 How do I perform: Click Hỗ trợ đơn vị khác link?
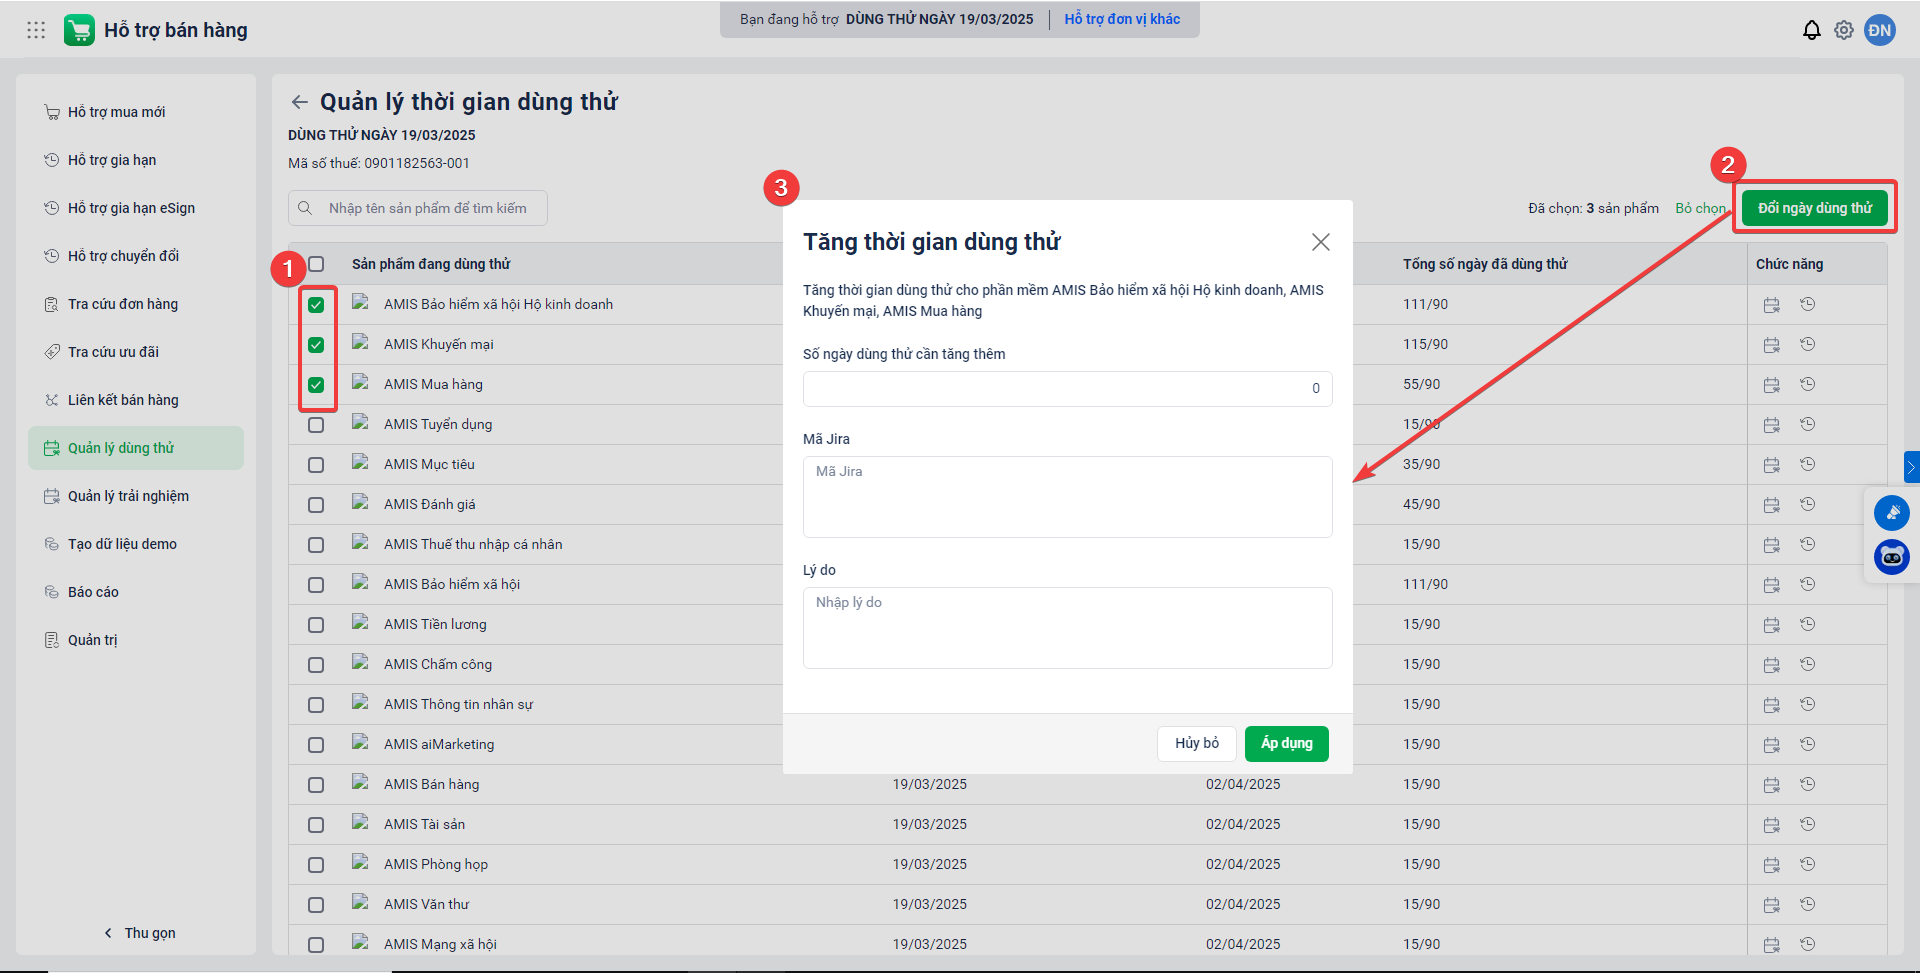coord(1122,19)
